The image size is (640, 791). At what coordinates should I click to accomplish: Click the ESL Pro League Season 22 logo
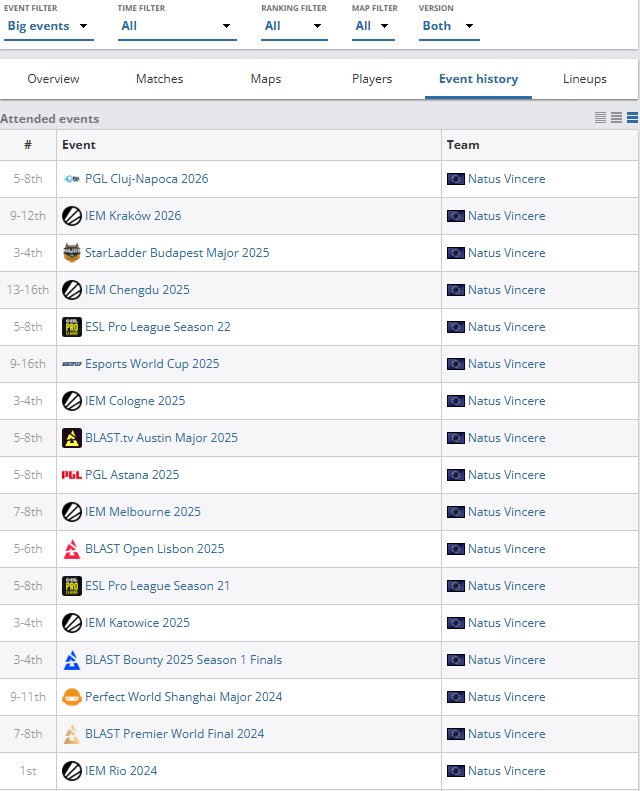tap(72, 327)
